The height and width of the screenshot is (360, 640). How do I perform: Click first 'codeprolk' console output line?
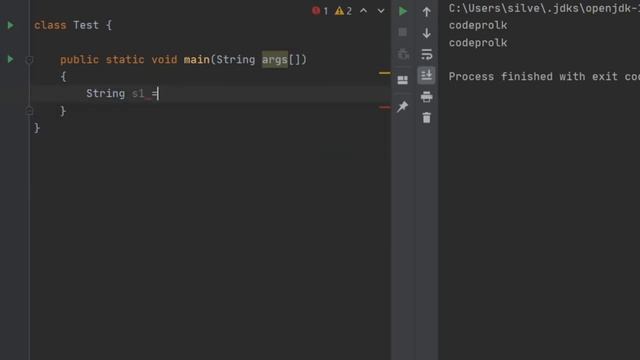click(x=478, y=25)
